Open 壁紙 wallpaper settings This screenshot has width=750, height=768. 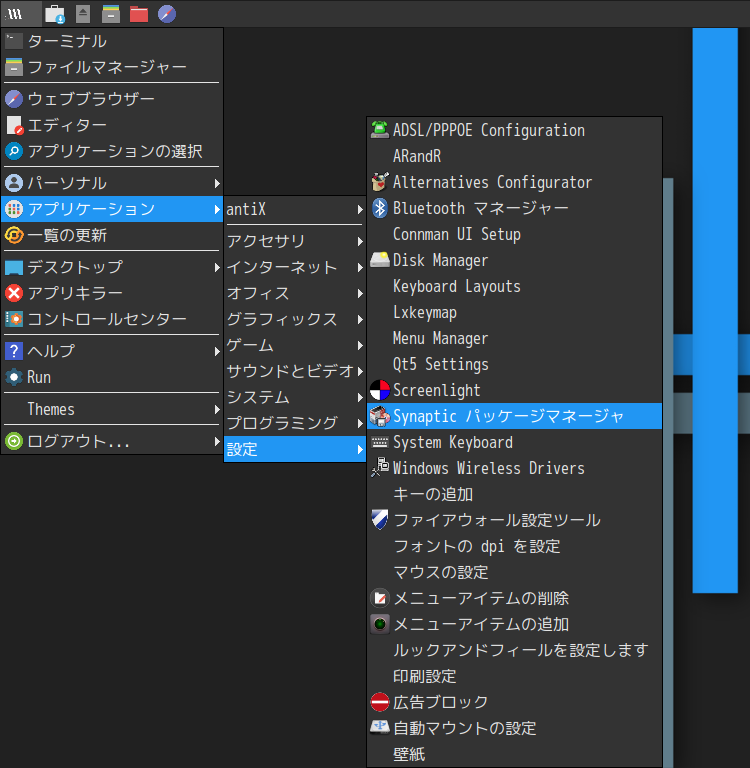click(x=514, y=754)
